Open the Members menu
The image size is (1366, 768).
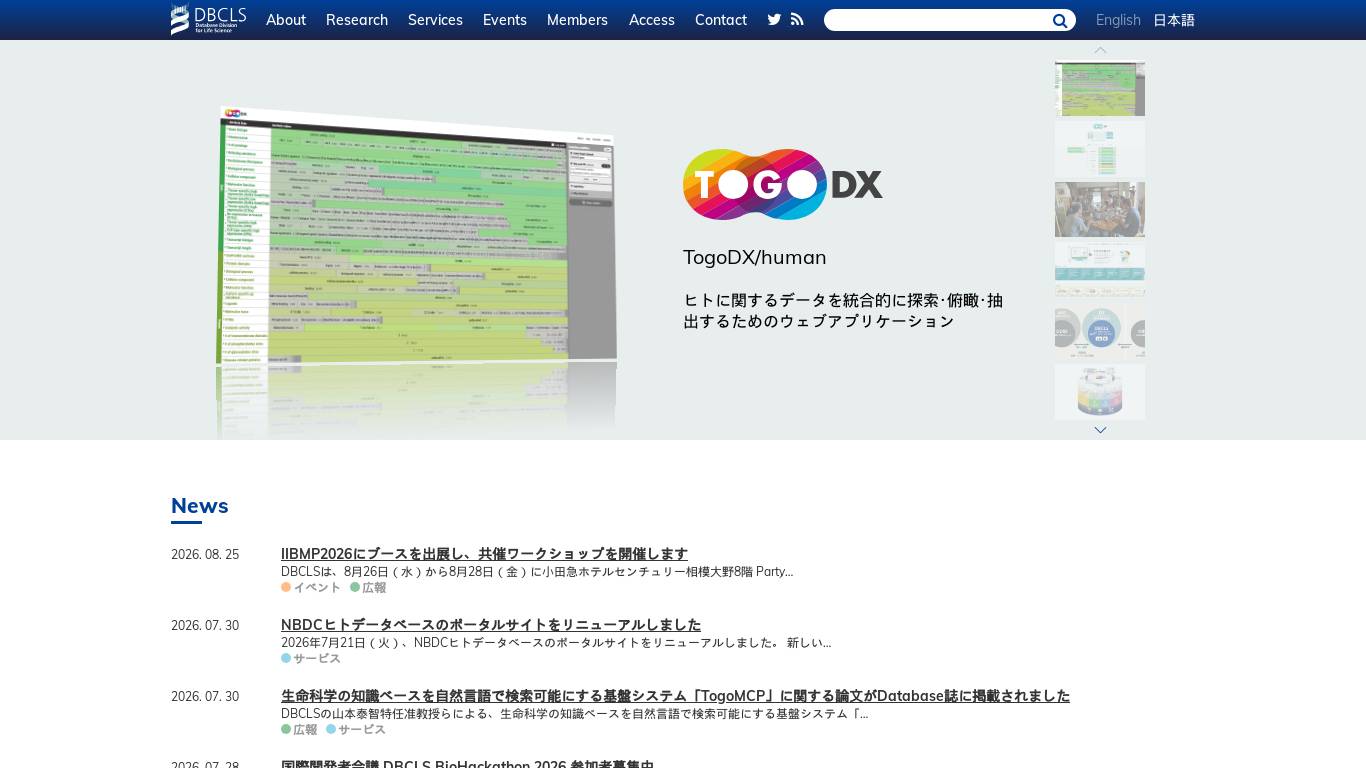[x=577, y=20]
